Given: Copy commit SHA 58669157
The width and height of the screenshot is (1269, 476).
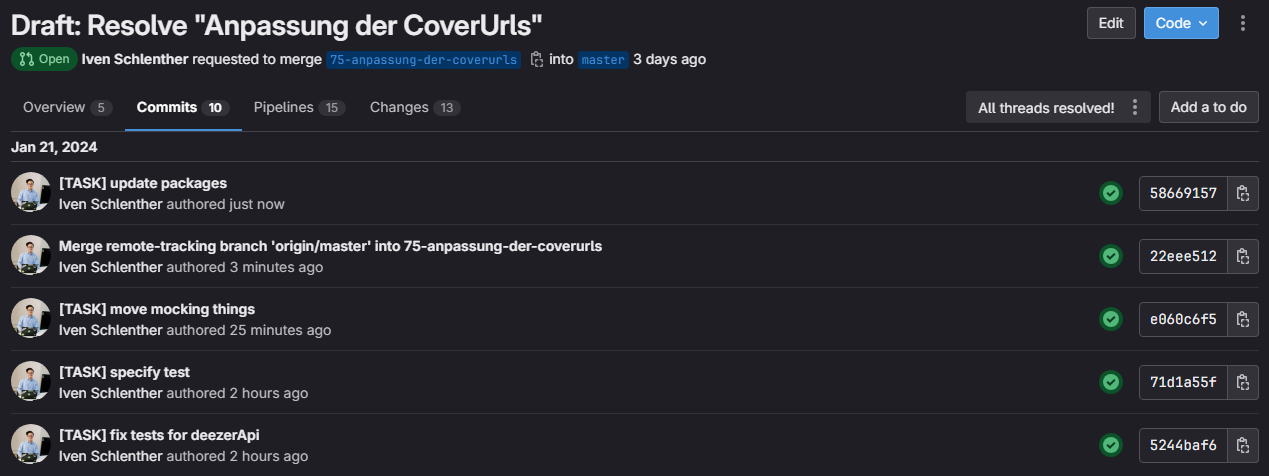Looking at the screenshot, I should [x=1242, y=193].
